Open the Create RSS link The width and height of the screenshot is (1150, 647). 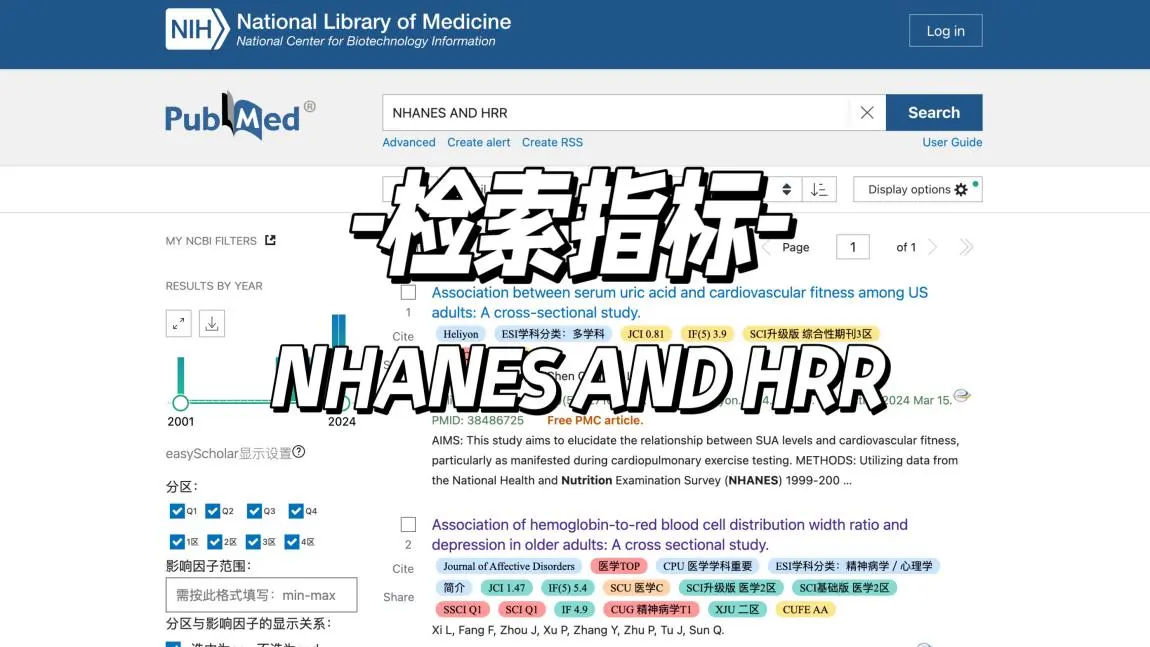tap(552, 142)
